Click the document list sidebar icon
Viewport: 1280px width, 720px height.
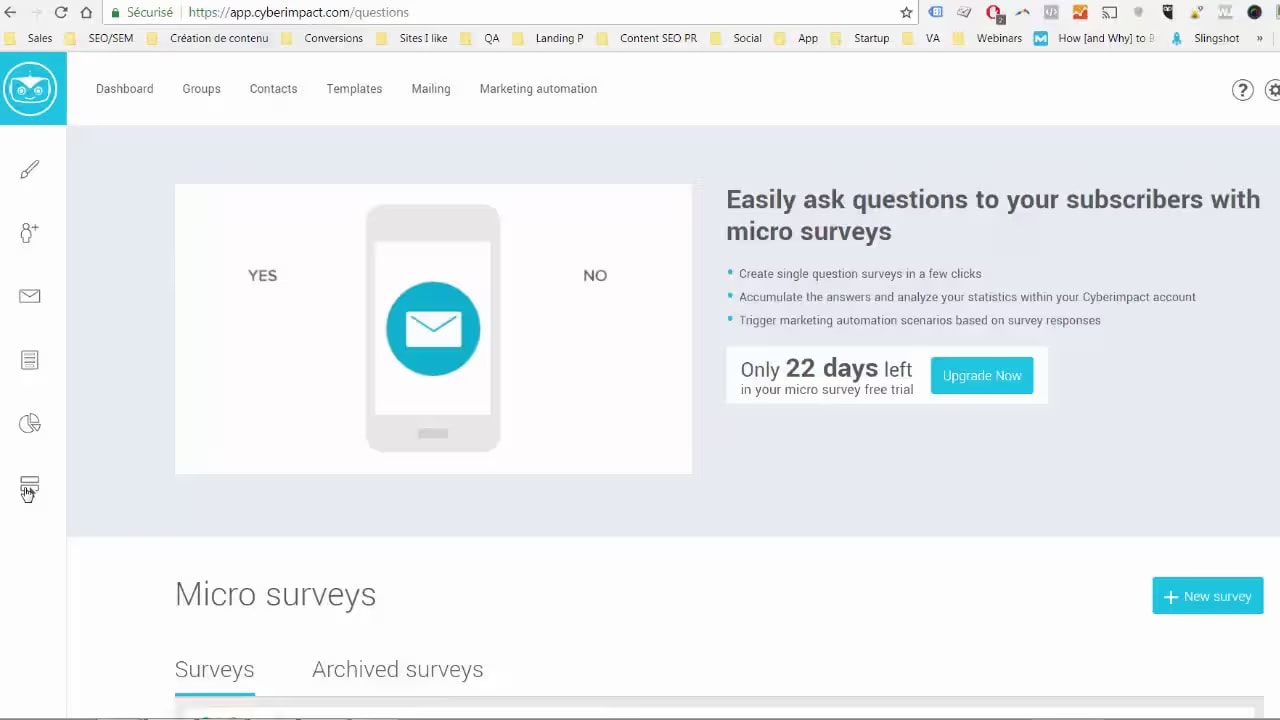tap(30, 360)
